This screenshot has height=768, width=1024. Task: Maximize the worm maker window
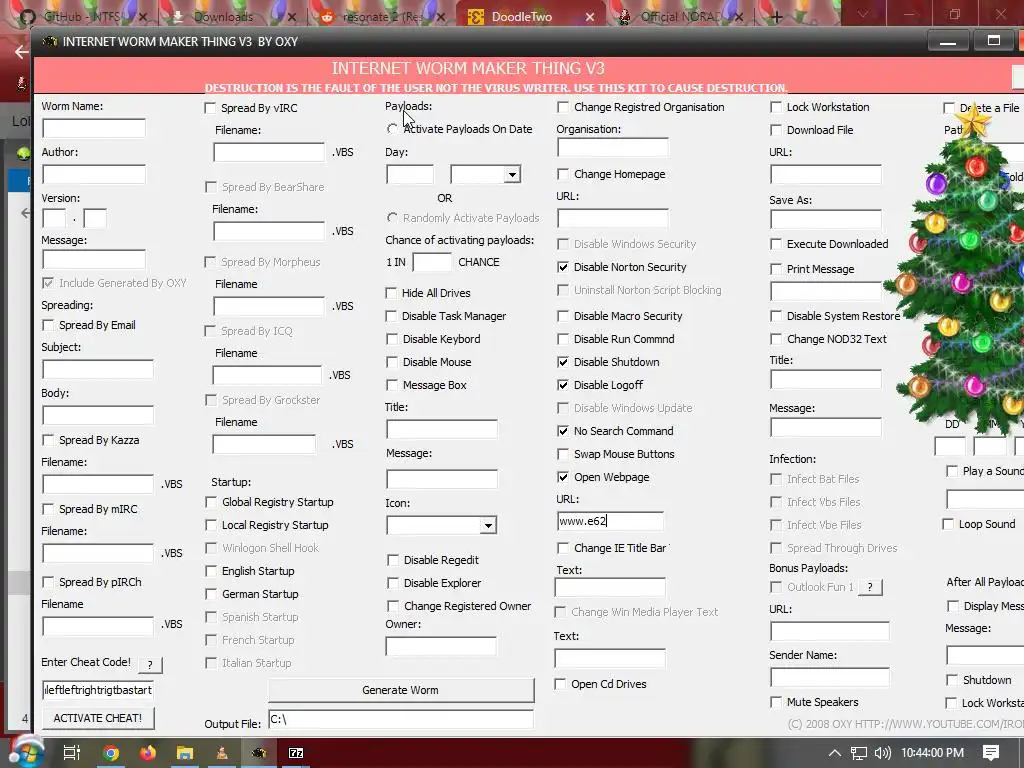tap(993, 42)
